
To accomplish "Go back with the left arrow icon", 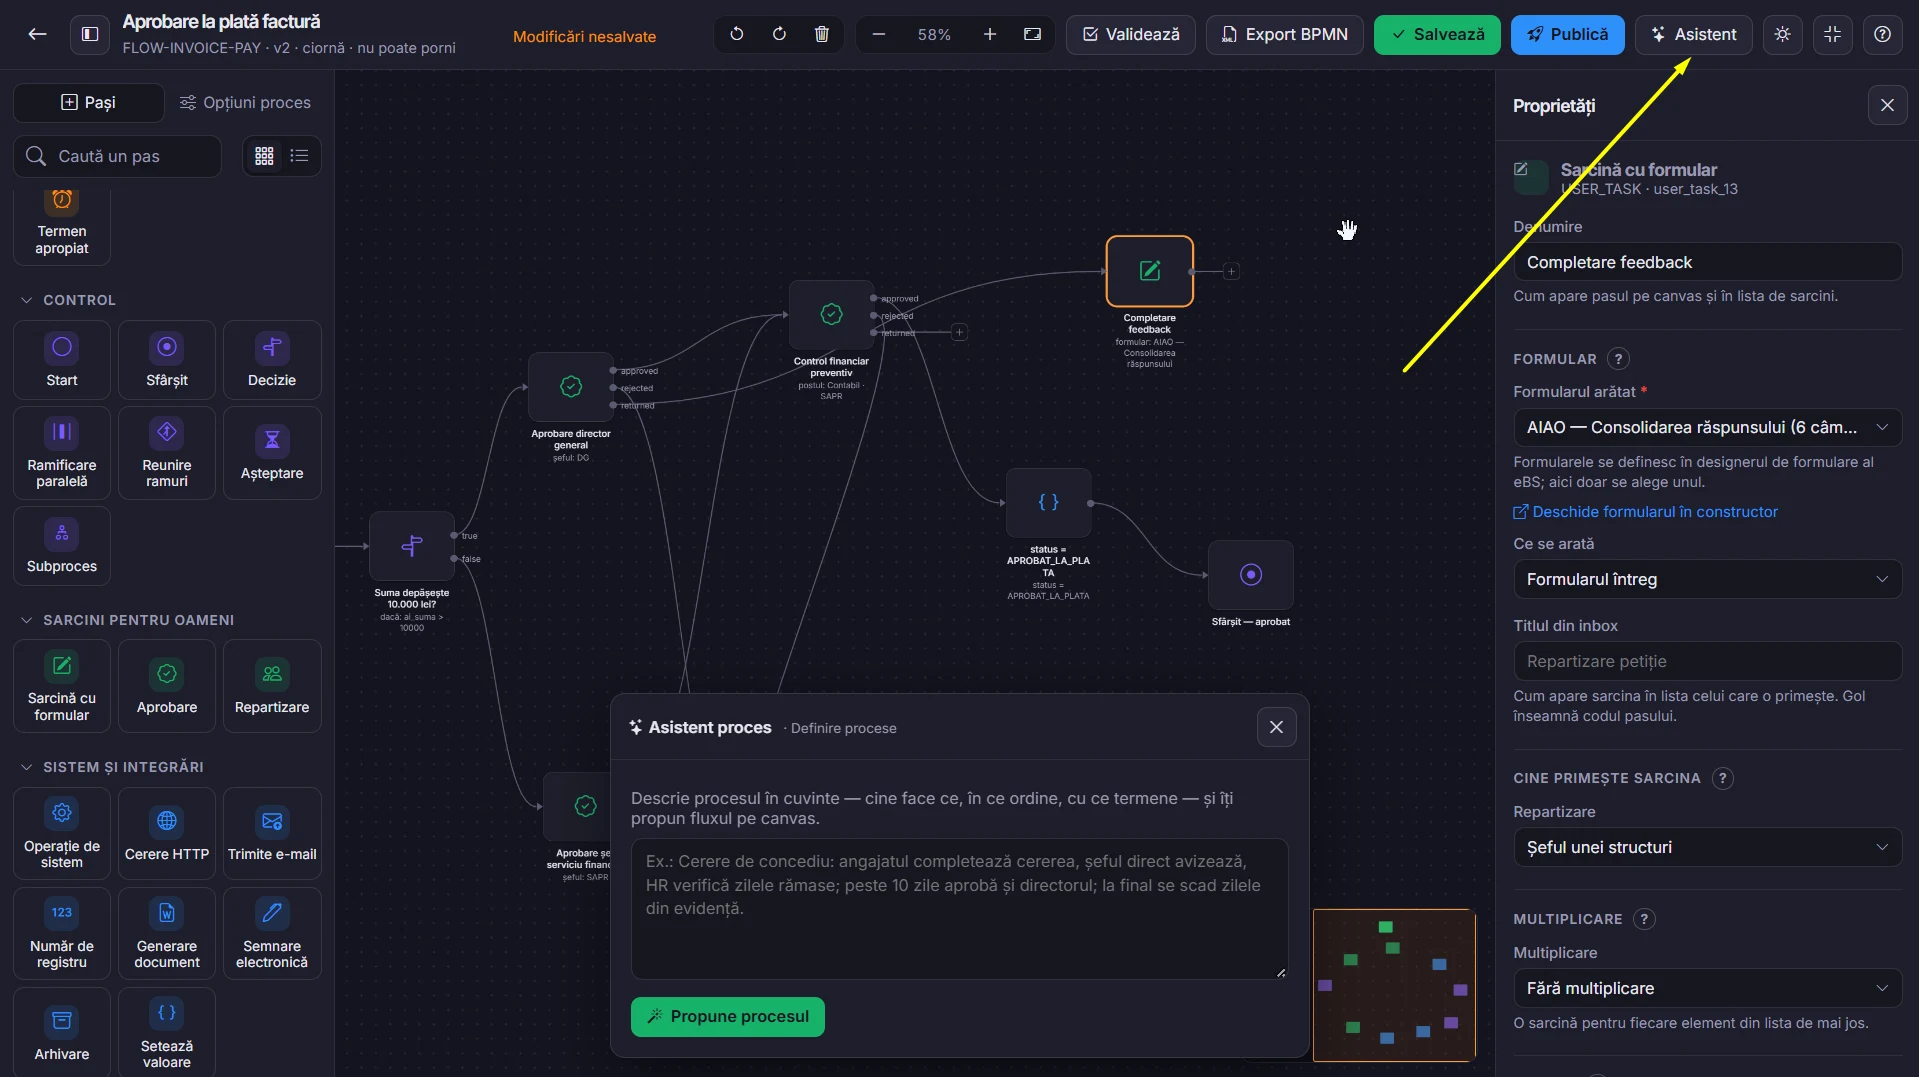I will coord(37,34).
